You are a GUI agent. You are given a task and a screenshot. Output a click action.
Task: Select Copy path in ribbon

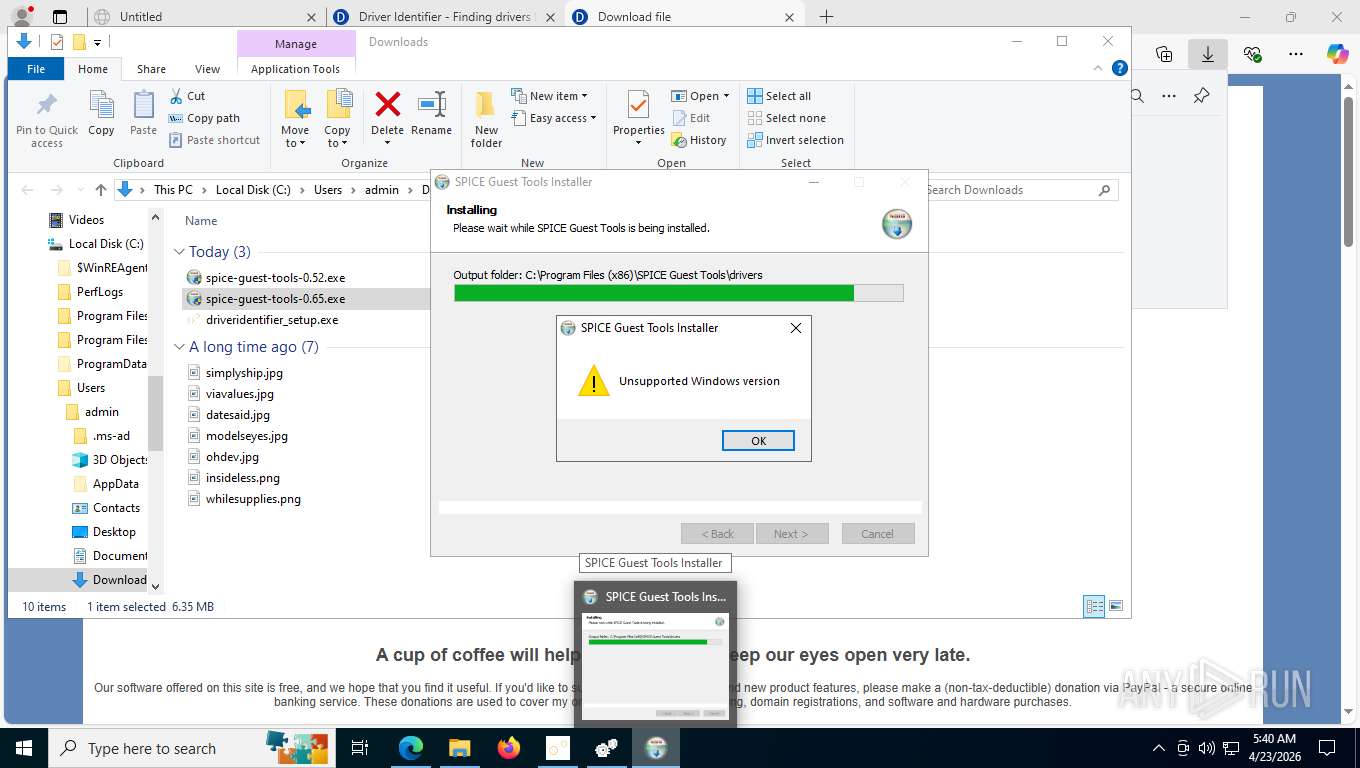pyautogui.click(x=204, y=118)
